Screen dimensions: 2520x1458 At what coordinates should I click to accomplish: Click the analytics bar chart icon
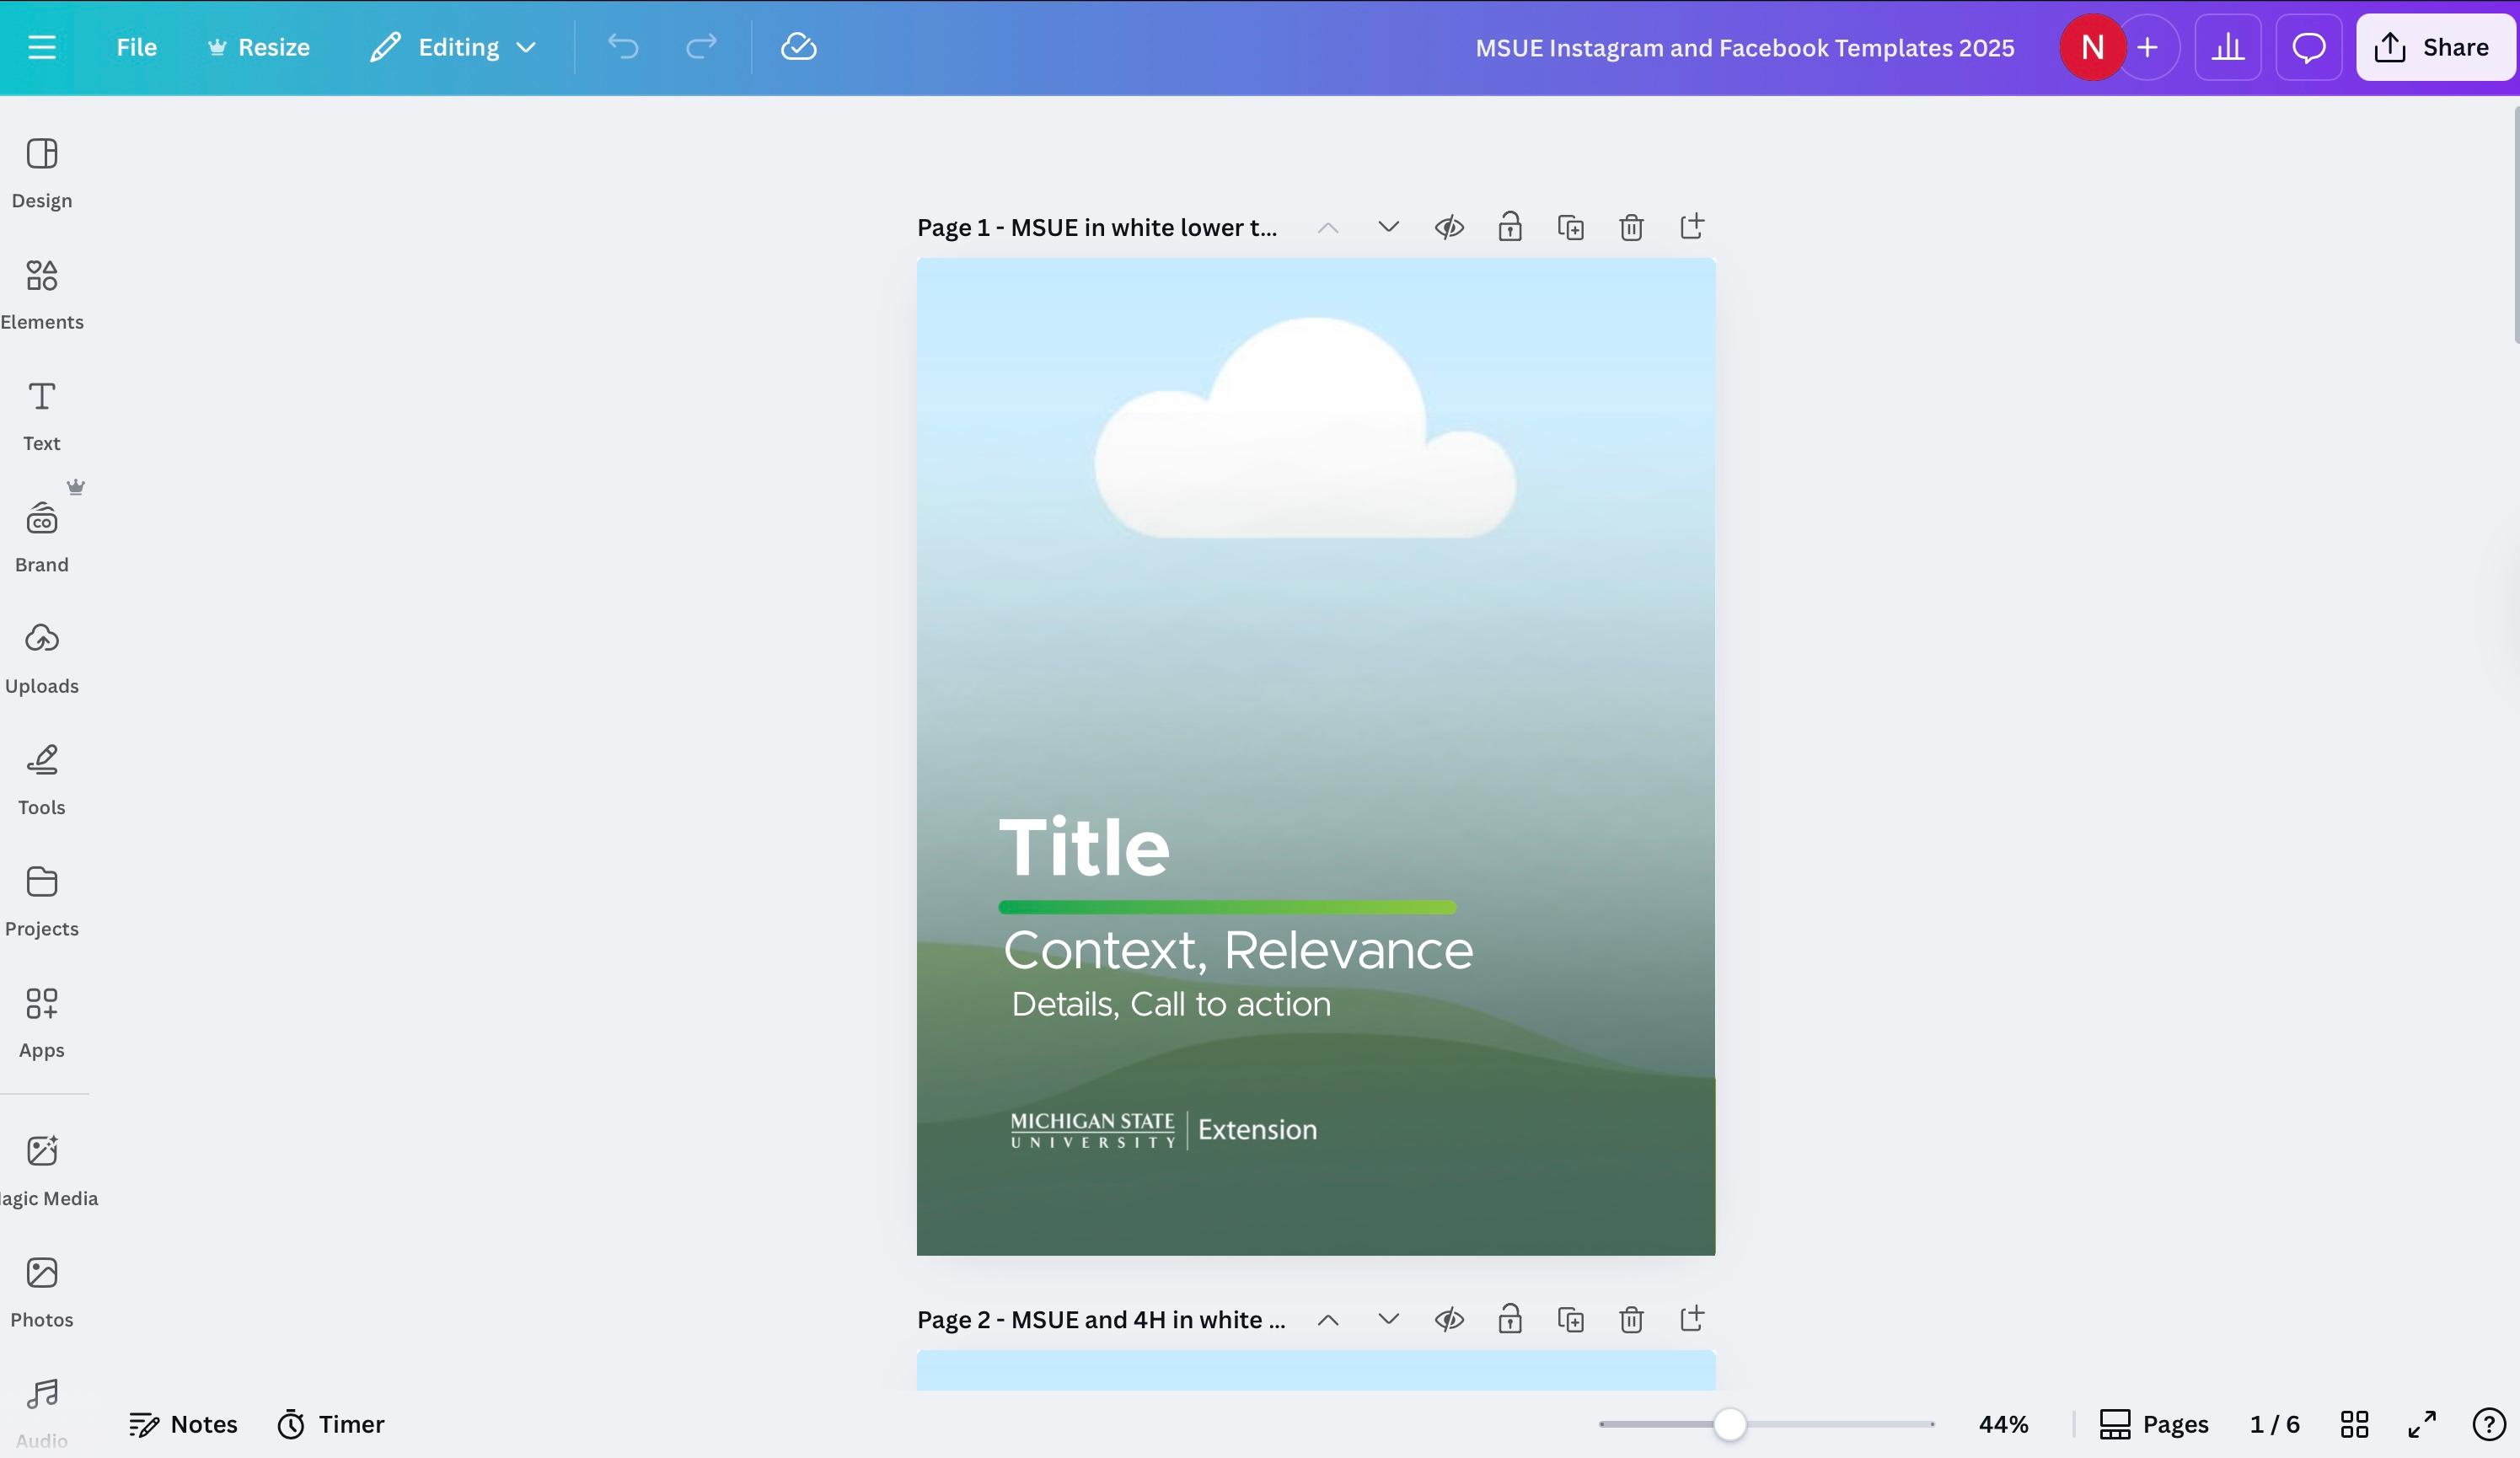2227,47
